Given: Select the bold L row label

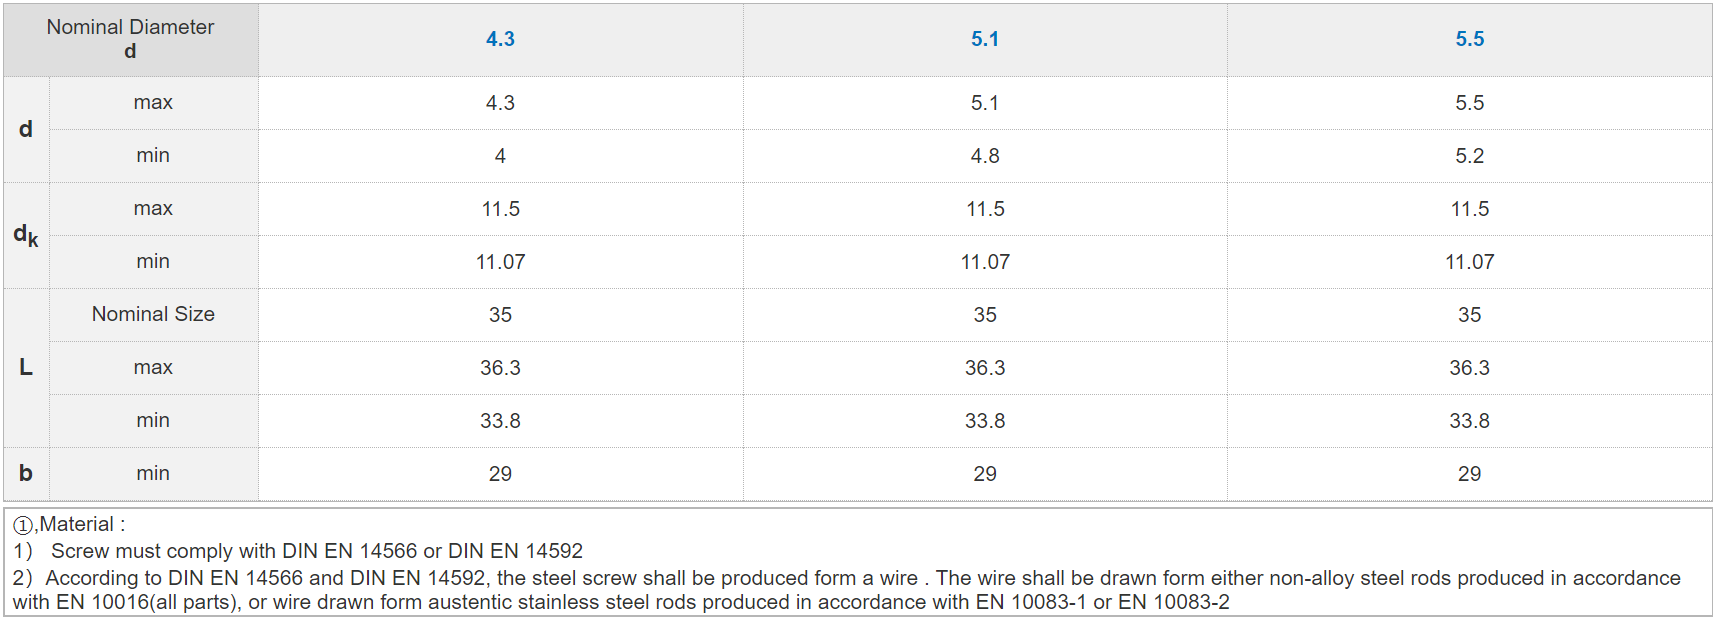Looking at the screenshot, I should point(26,367).
